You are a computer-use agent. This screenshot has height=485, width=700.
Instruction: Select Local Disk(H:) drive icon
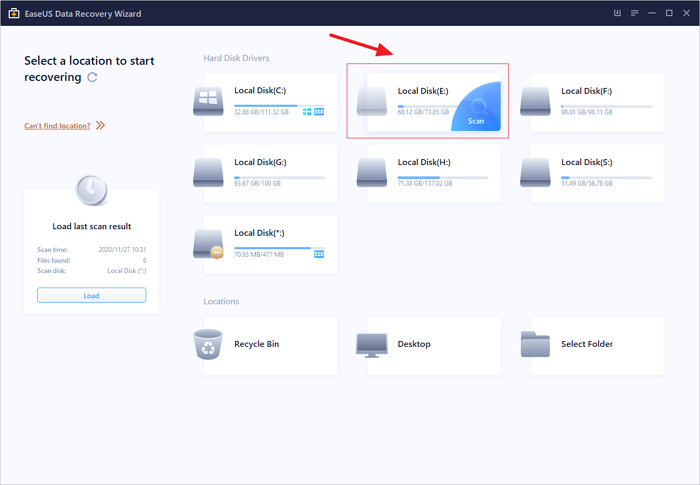click(372, 172)
